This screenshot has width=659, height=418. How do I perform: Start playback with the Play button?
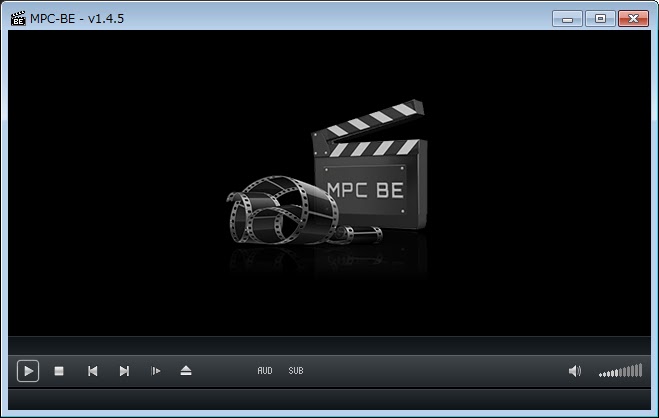[x=28, y=371]
